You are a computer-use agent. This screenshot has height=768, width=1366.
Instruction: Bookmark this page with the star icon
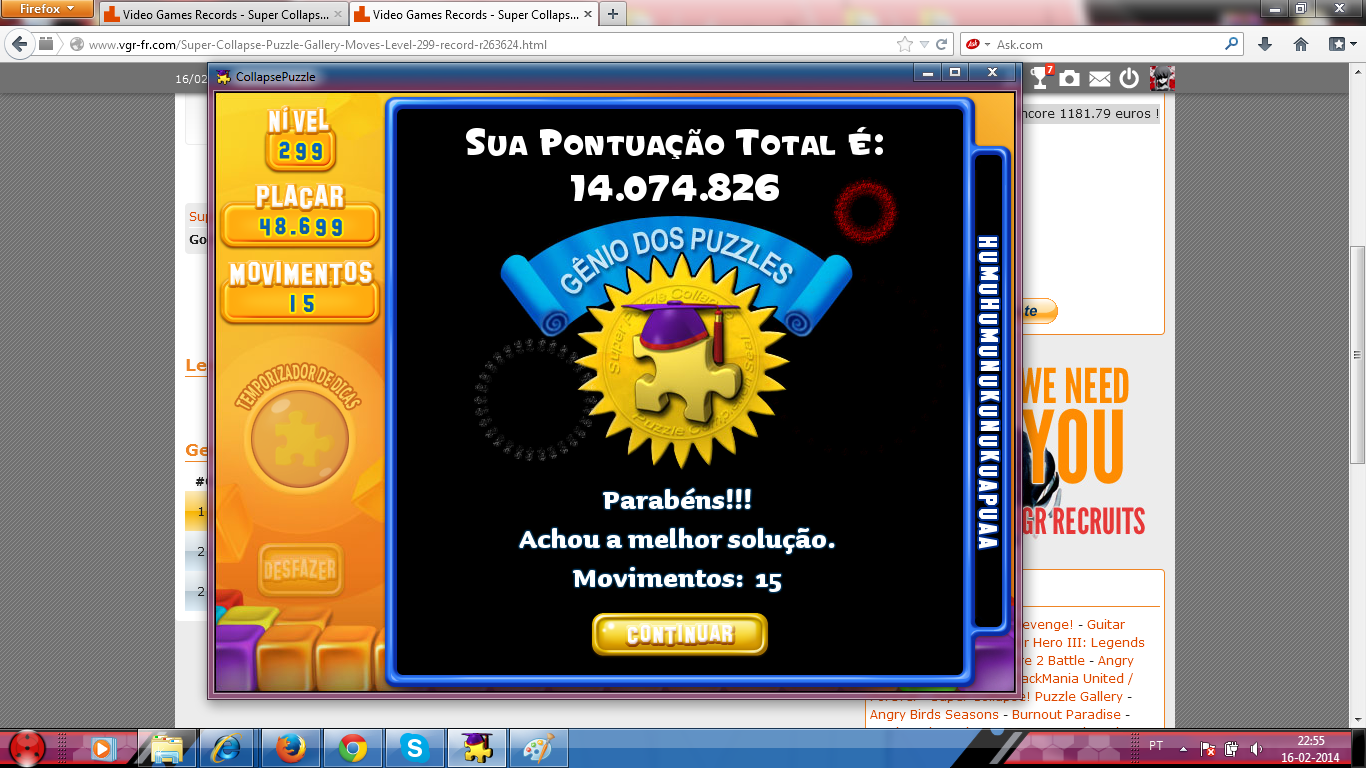[905, 45]
